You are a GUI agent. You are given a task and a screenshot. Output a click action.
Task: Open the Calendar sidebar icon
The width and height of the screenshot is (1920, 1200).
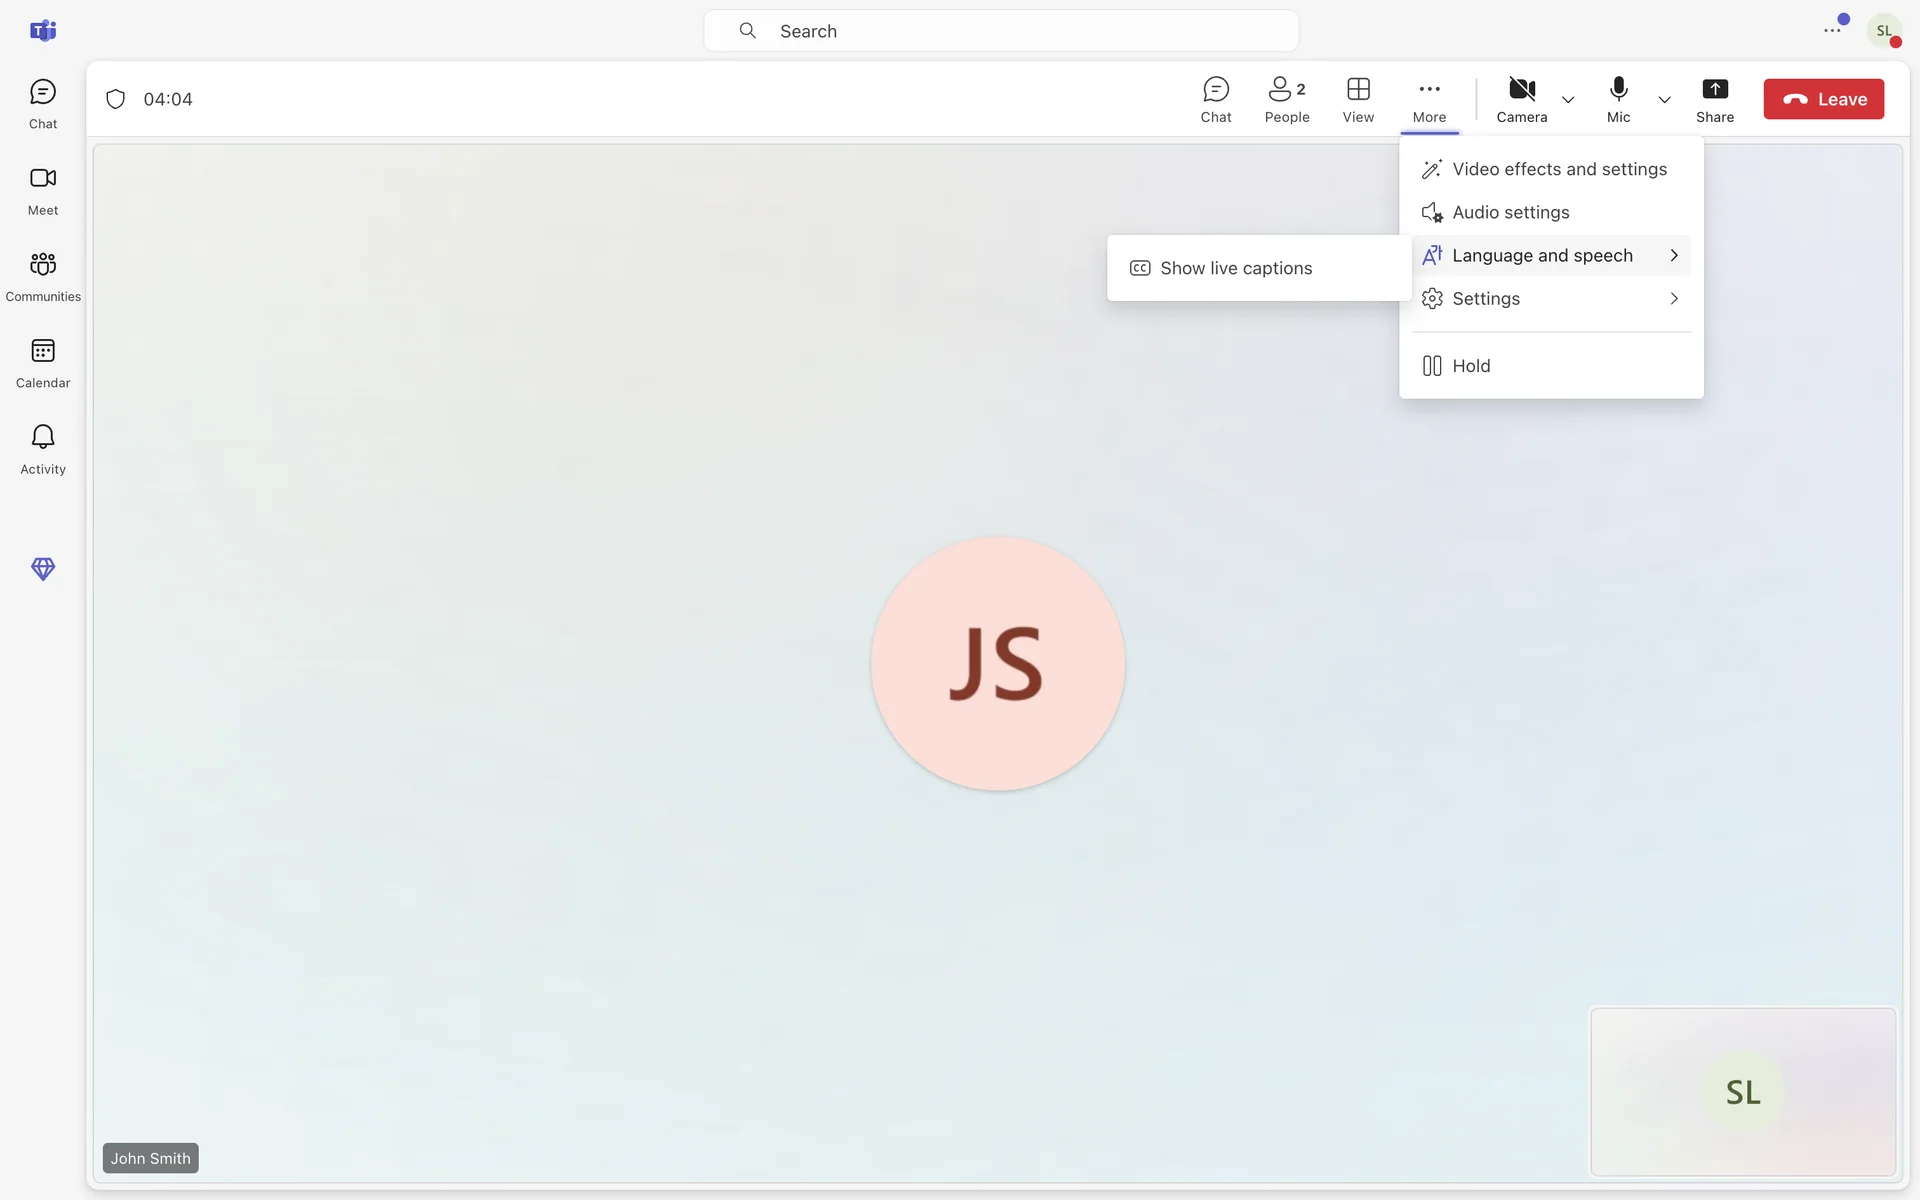click(x=43, y=363)
